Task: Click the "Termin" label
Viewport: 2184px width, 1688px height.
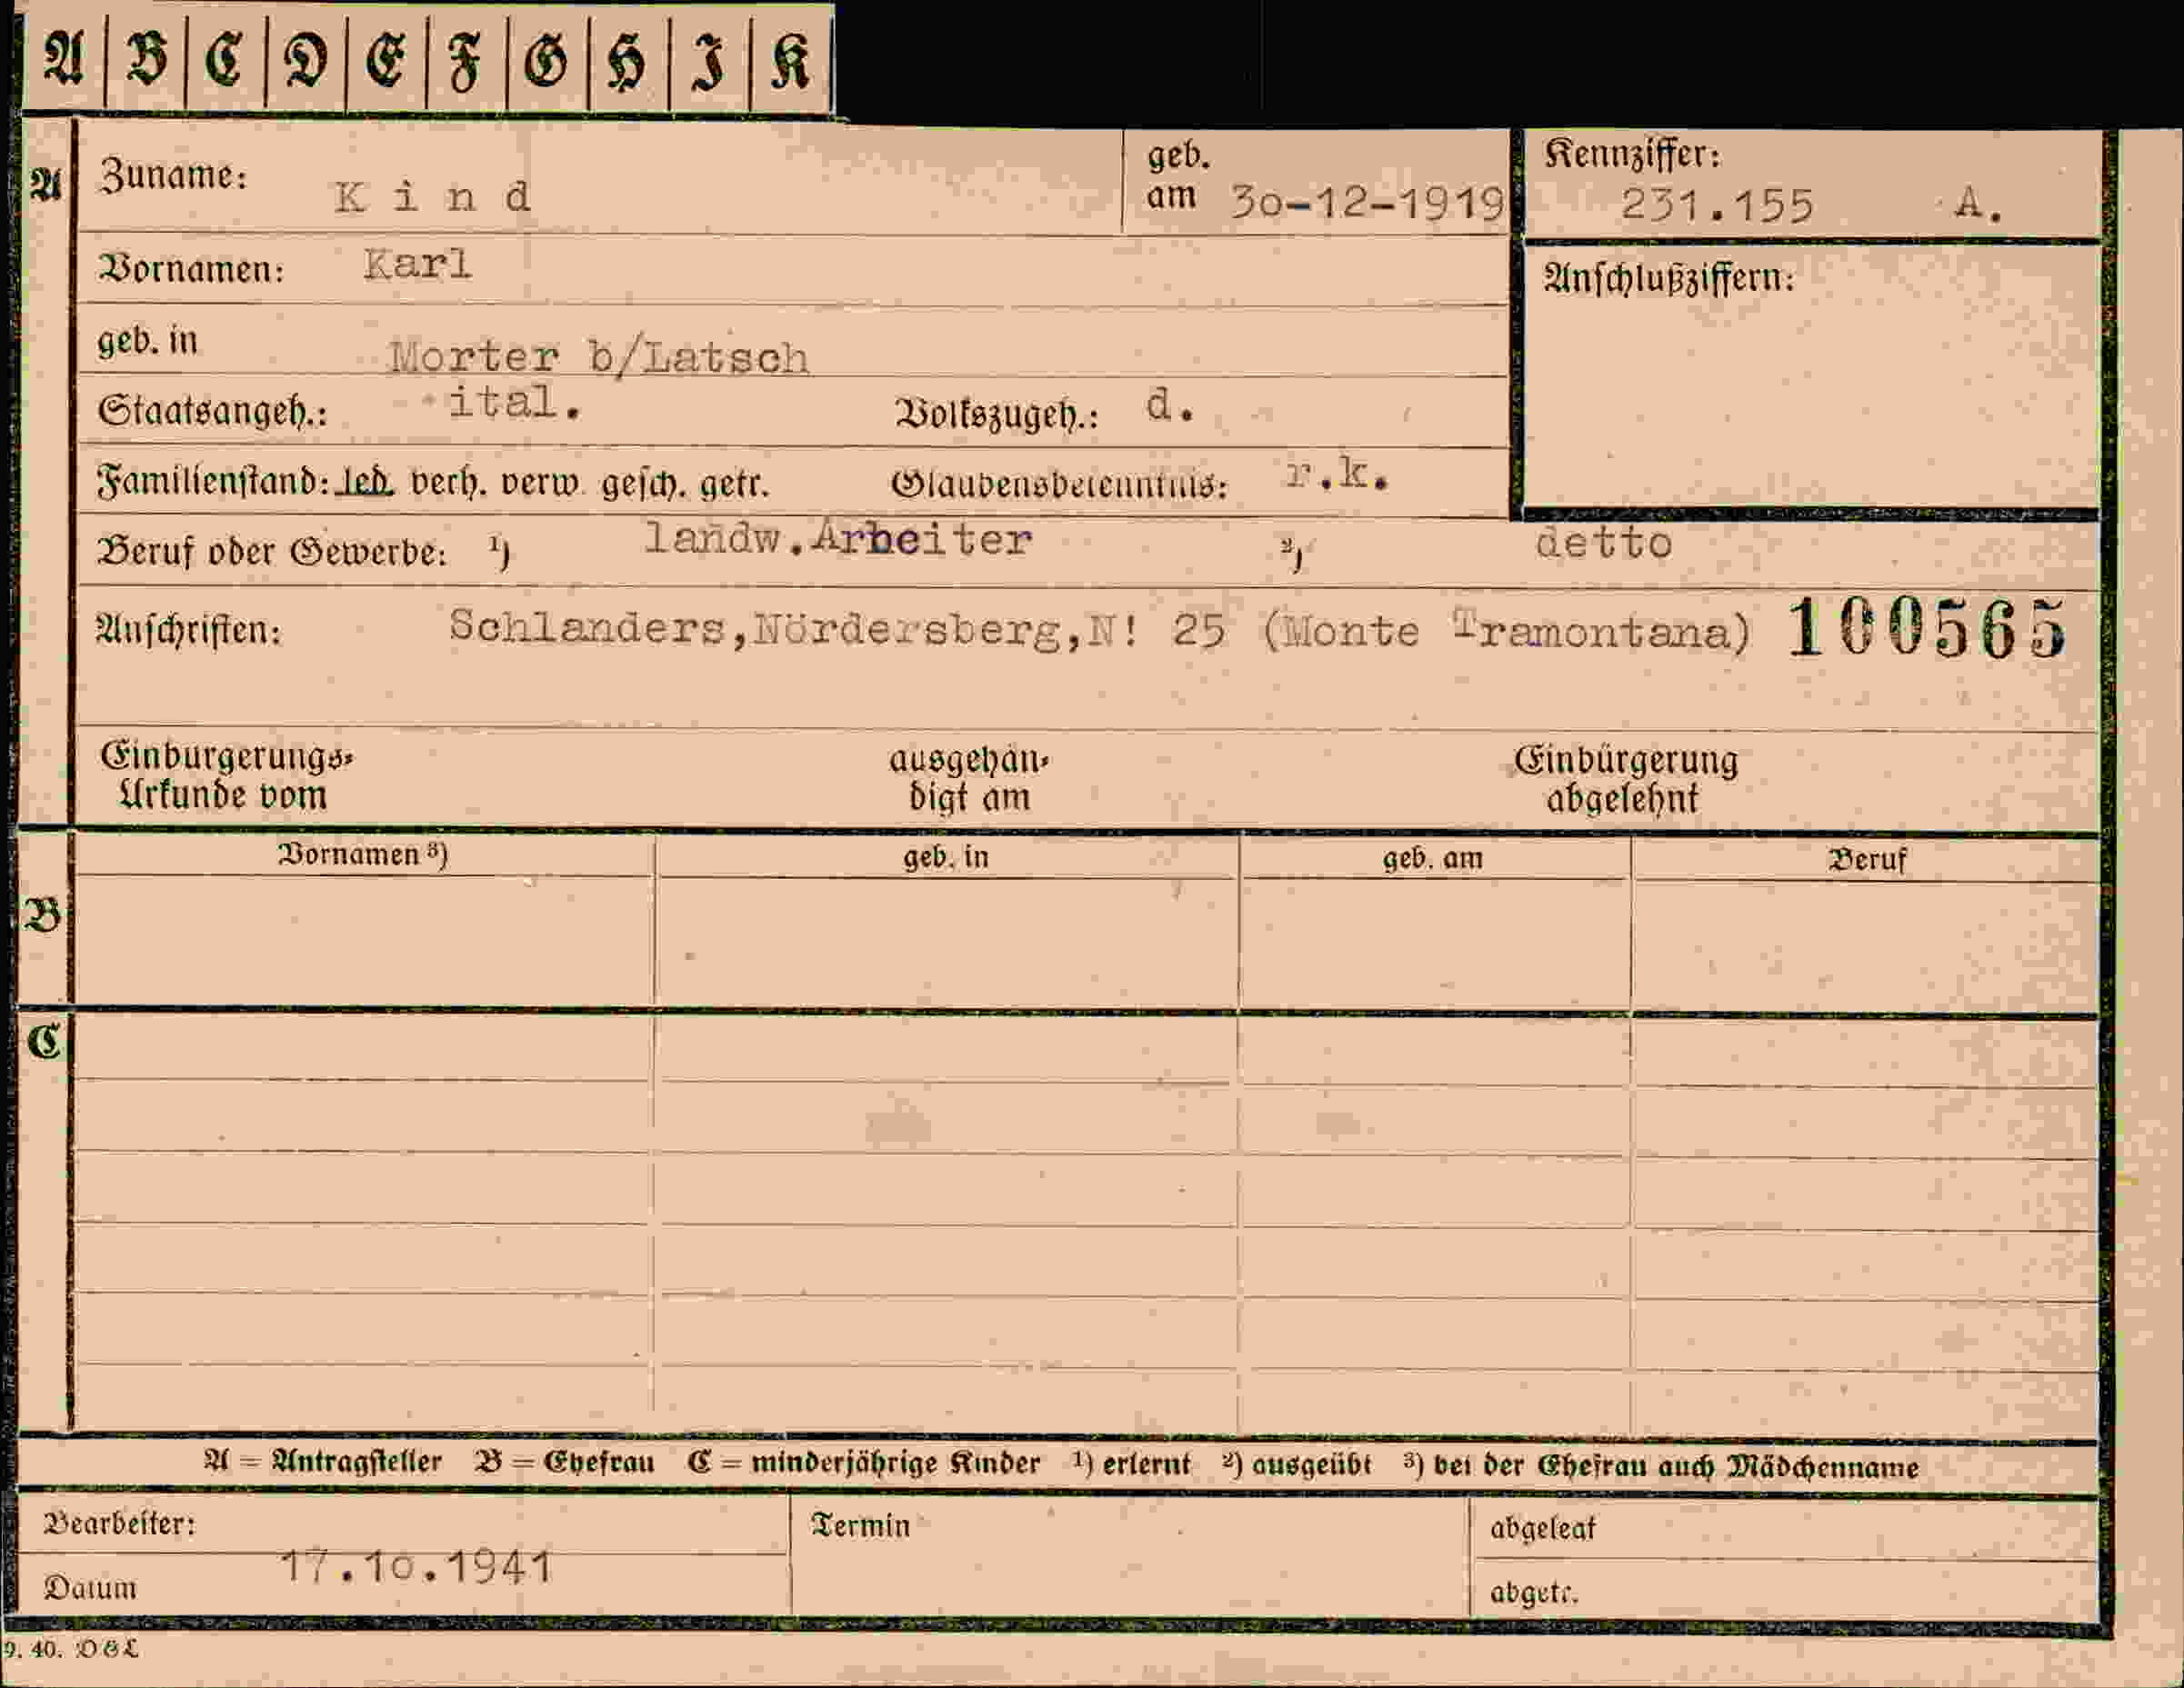Action: pos(860,1525)
